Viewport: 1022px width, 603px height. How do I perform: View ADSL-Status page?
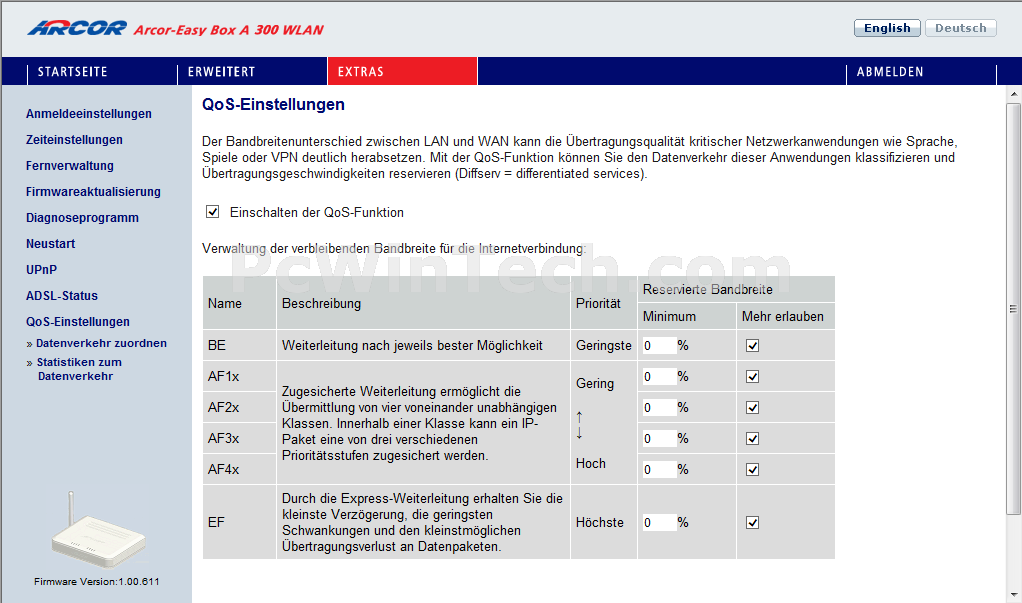(x=62, y=296)
